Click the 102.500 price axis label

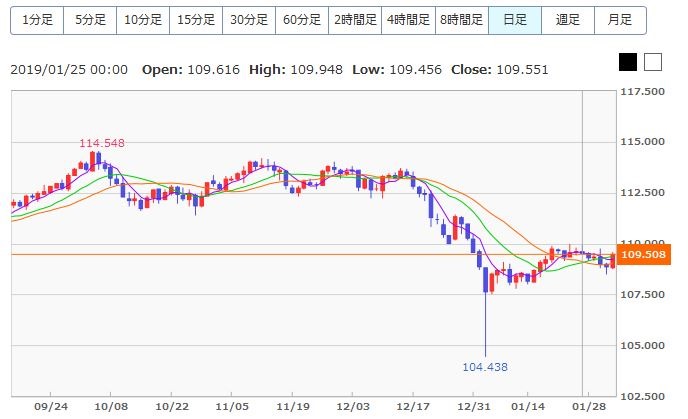pos(642,397)
